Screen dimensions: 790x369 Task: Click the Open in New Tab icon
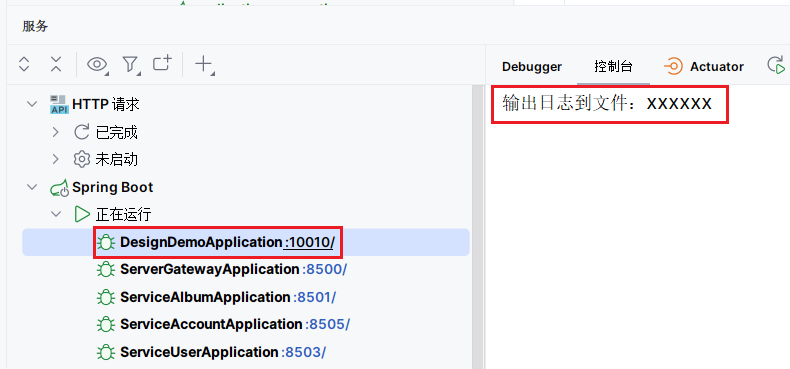click(163, 63)
